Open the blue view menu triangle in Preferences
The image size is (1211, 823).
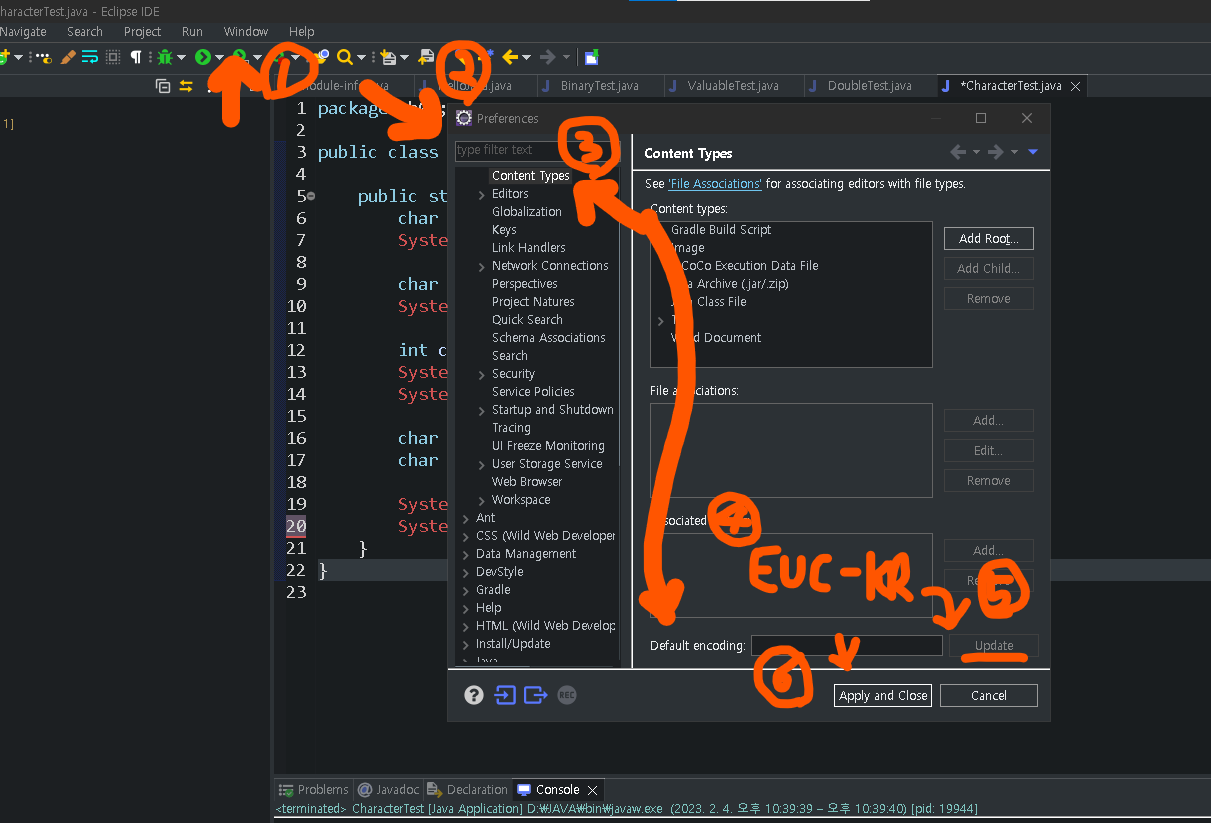pyautogui.click(x=1033, y=152)
